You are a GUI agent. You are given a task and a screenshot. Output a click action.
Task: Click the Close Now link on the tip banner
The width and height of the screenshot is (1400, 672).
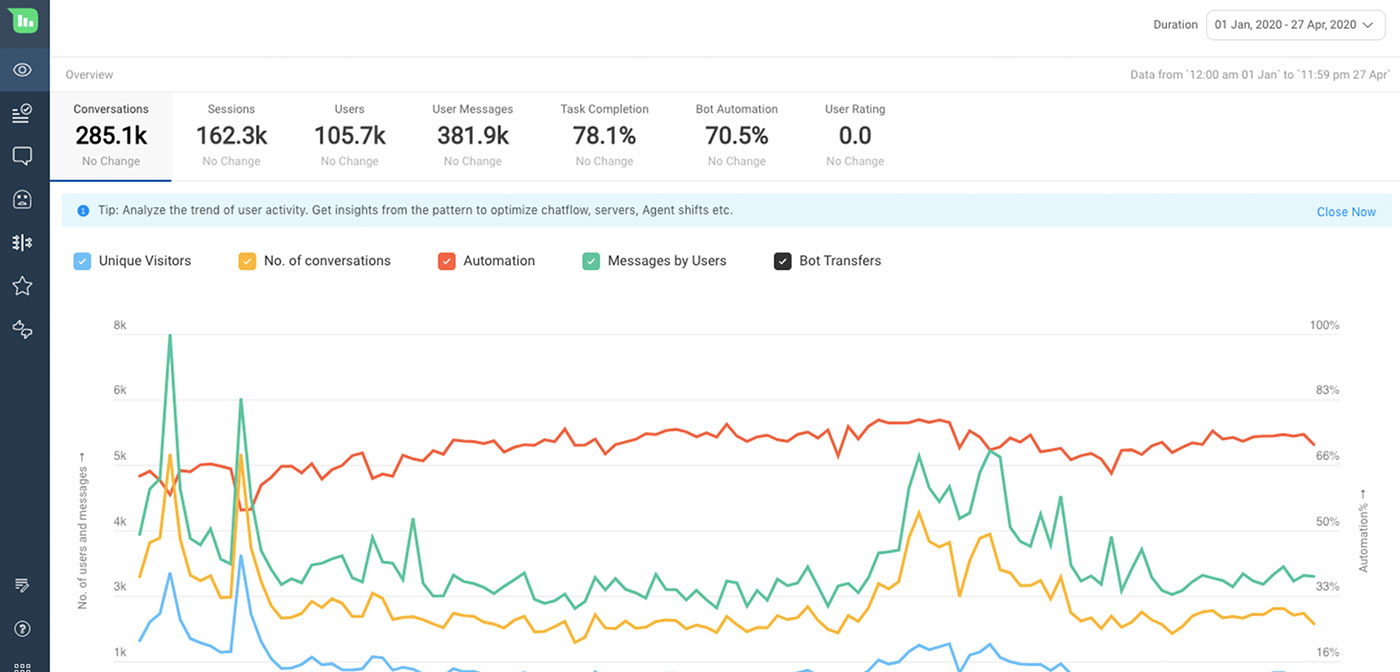pyautogui.click(x=1346, y=211)
